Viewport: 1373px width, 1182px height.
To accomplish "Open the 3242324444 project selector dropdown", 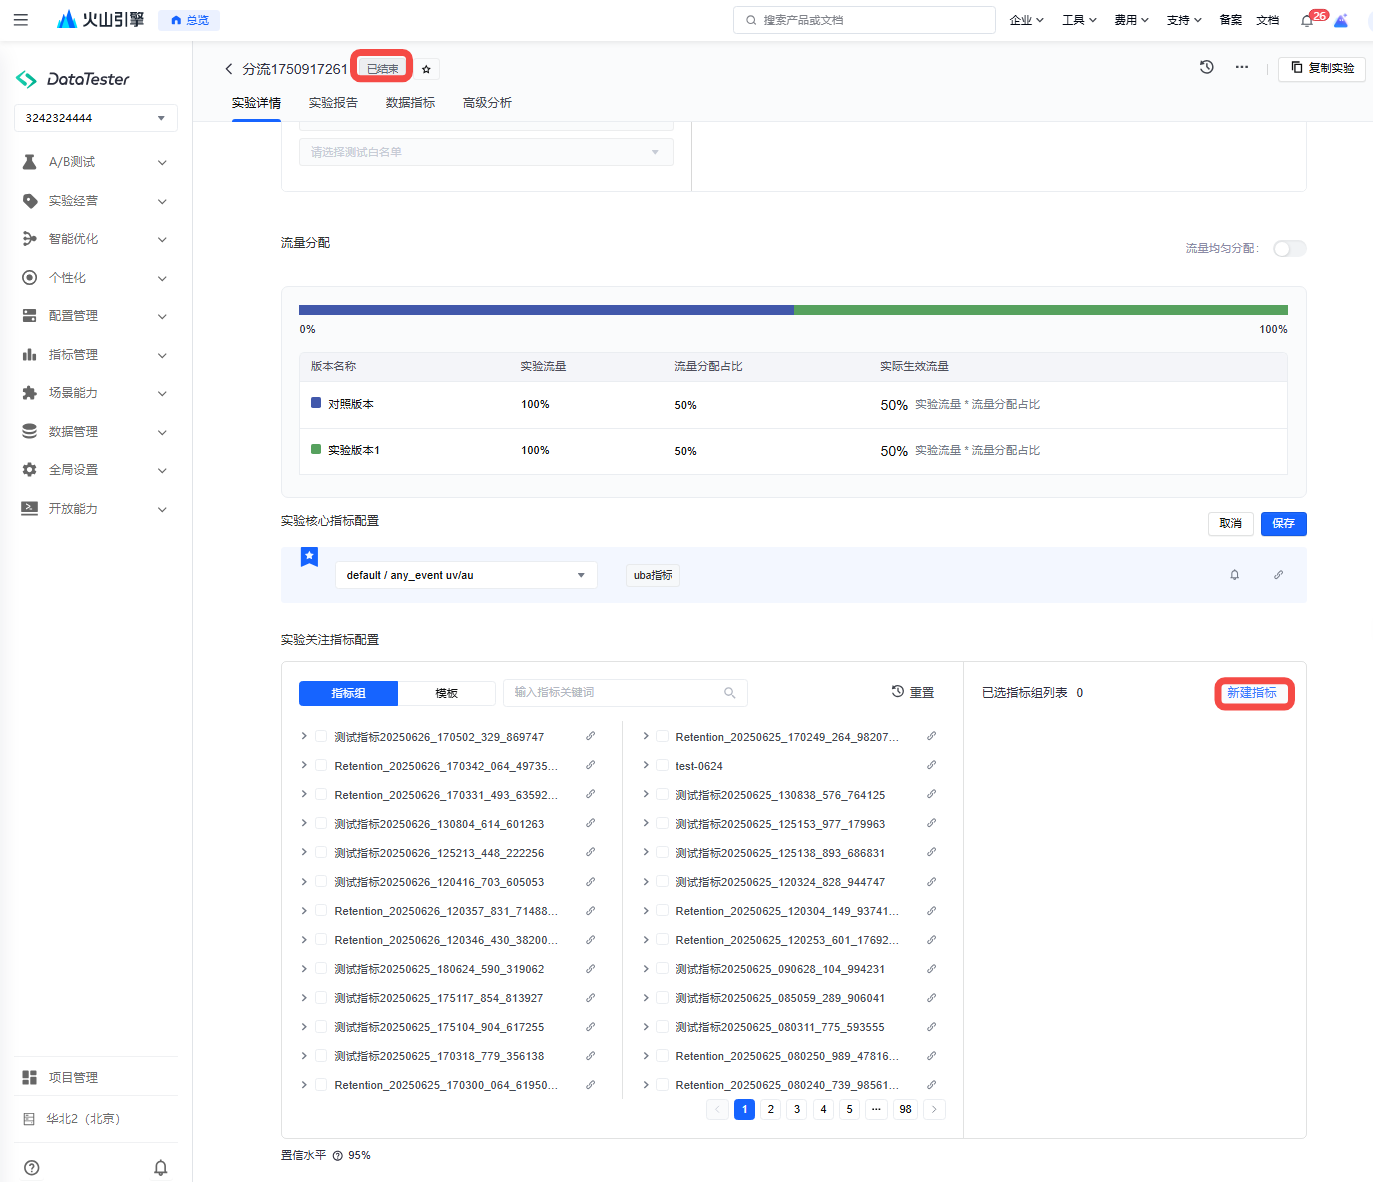I will click(96, 118).
